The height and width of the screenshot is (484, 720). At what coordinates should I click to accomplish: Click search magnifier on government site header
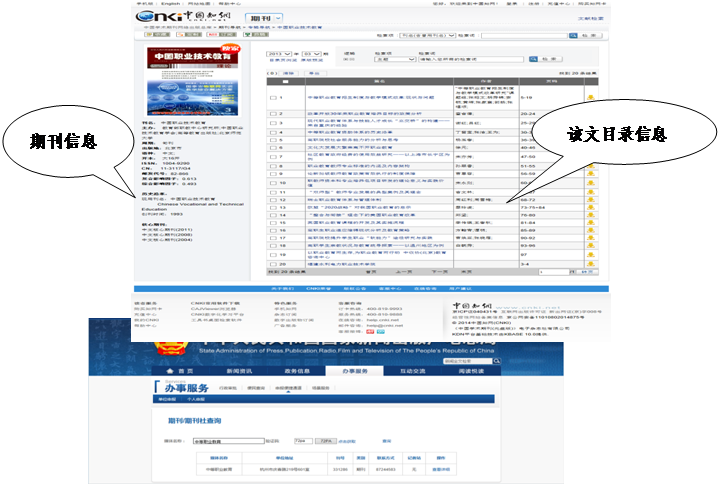(496, 361)
